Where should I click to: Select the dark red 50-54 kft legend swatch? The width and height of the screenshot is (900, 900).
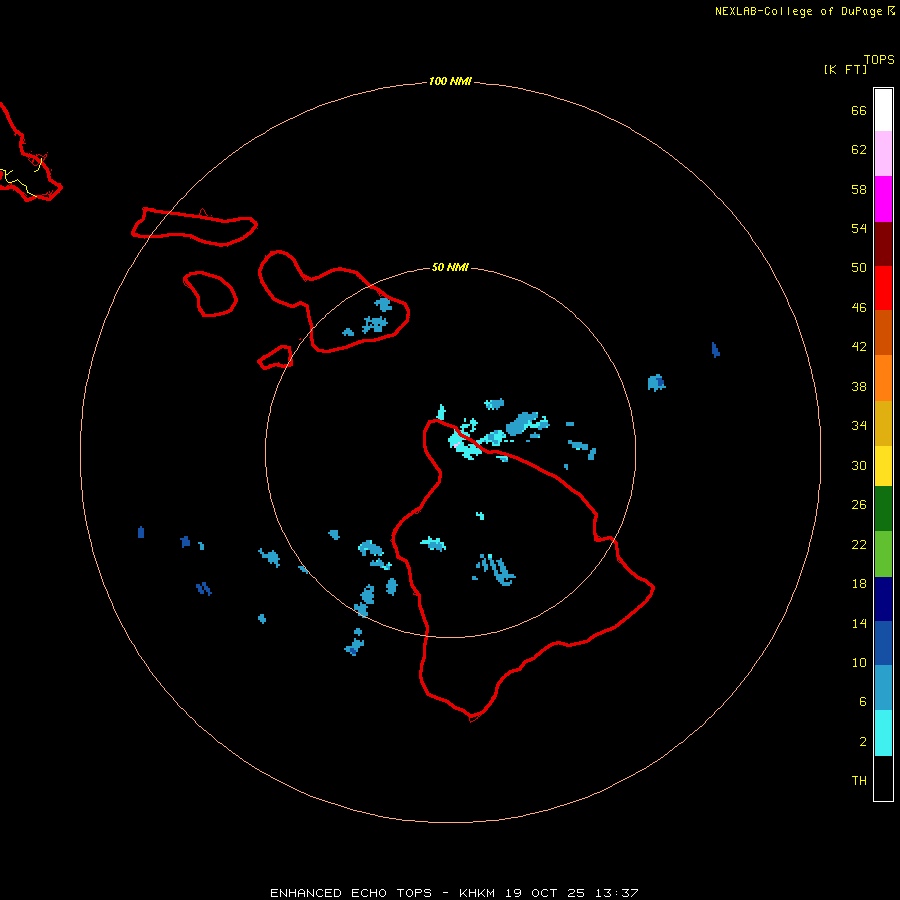point(883,243)
